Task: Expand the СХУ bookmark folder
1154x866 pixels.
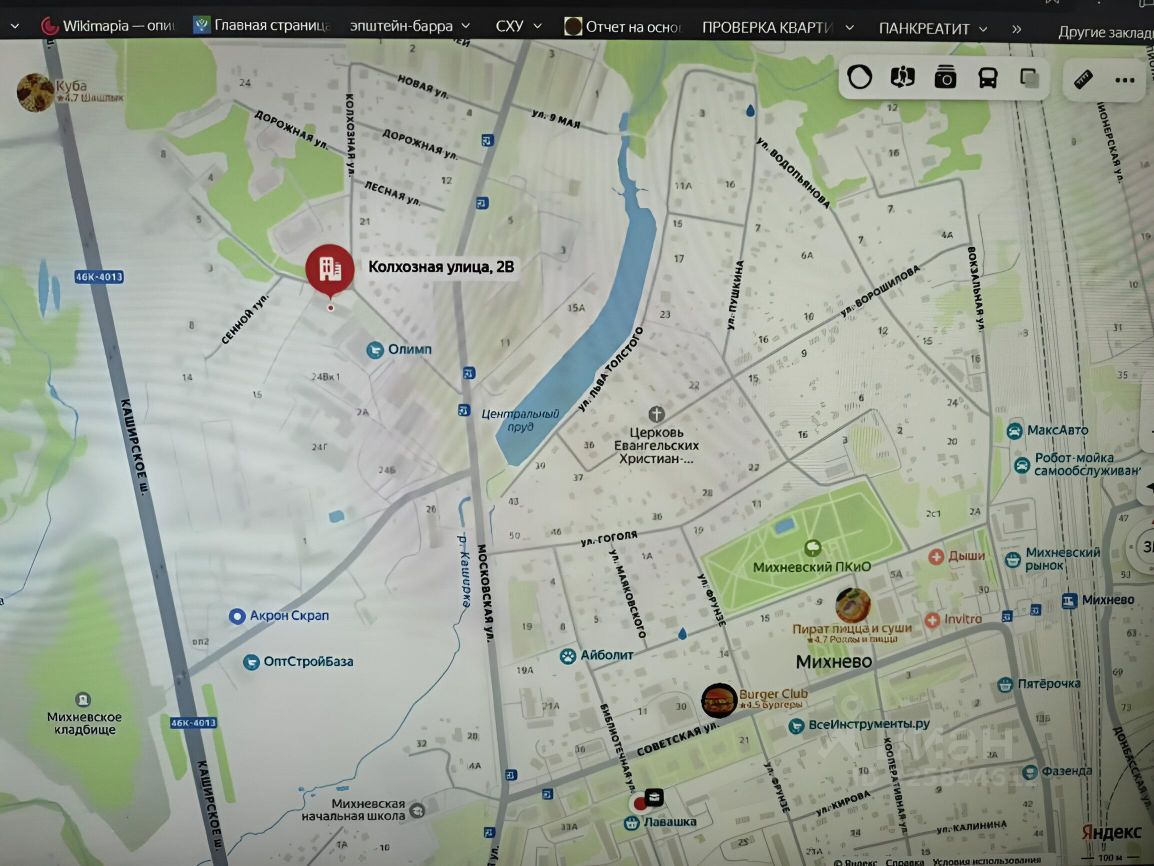Action: tap(519, 26)
